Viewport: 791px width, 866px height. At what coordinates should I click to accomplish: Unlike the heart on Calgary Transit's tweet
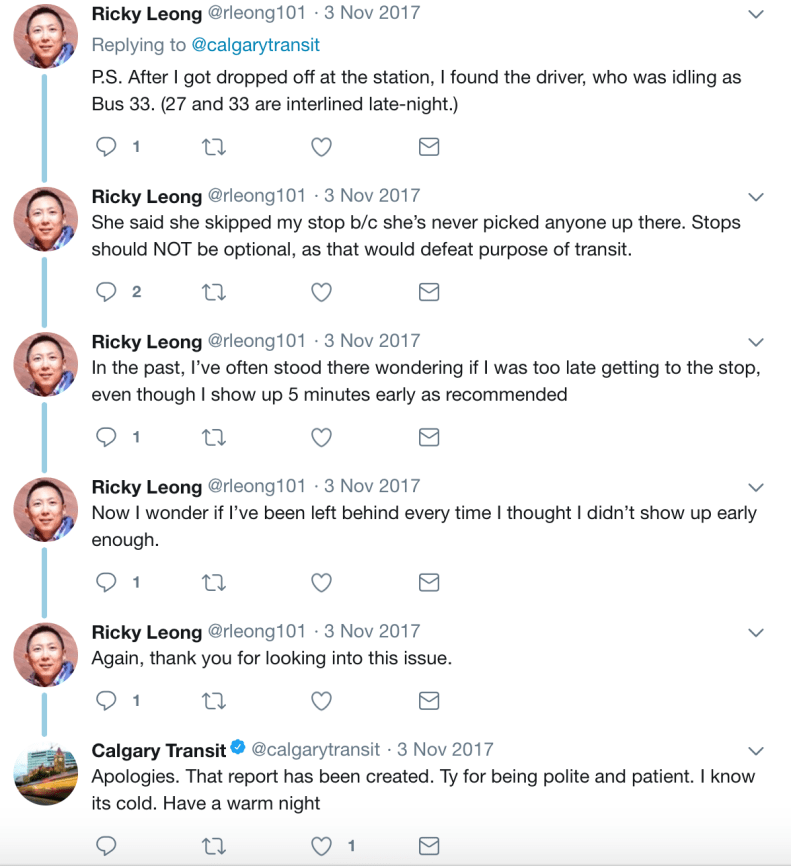[x=321, y=846]
